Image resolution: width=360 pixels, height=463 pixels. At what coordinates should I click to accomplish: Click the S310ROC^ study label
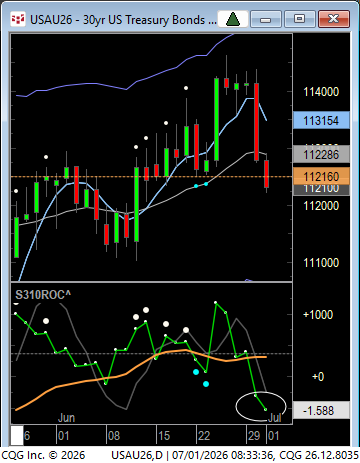pyautogui.click(x=43, y=295)
